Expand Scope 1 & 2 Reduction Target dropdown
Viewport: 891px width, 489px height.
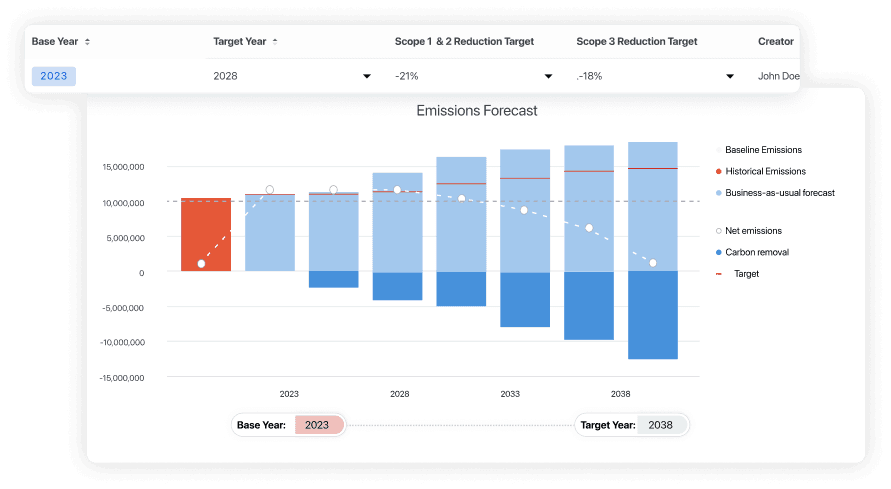548,76
